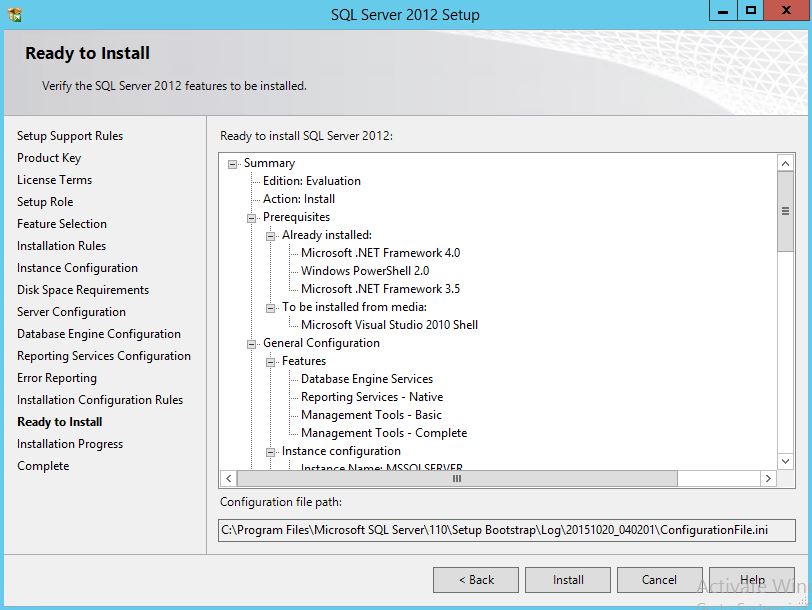
Task: Cancel the SQL Server setup
Action: click(659, 580)
